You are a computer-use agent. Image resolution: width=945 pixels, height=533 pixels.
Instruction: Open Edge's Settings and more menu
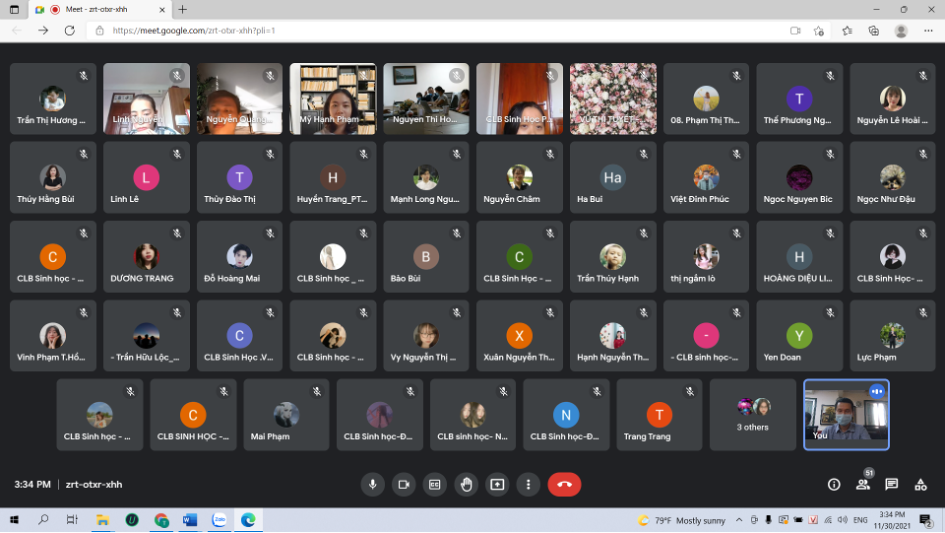click(x=928, y=30)
